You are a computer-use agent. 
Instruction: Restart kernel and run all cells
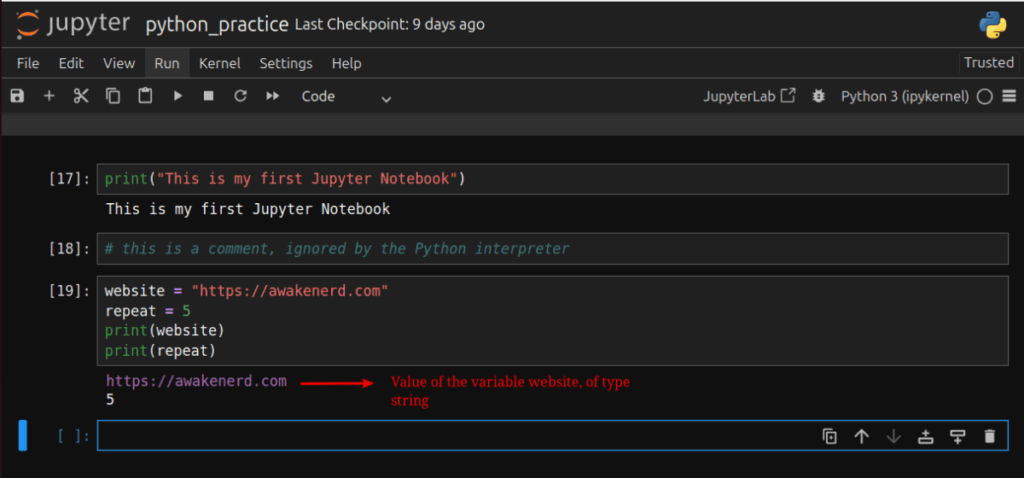[x=272, y=96]
